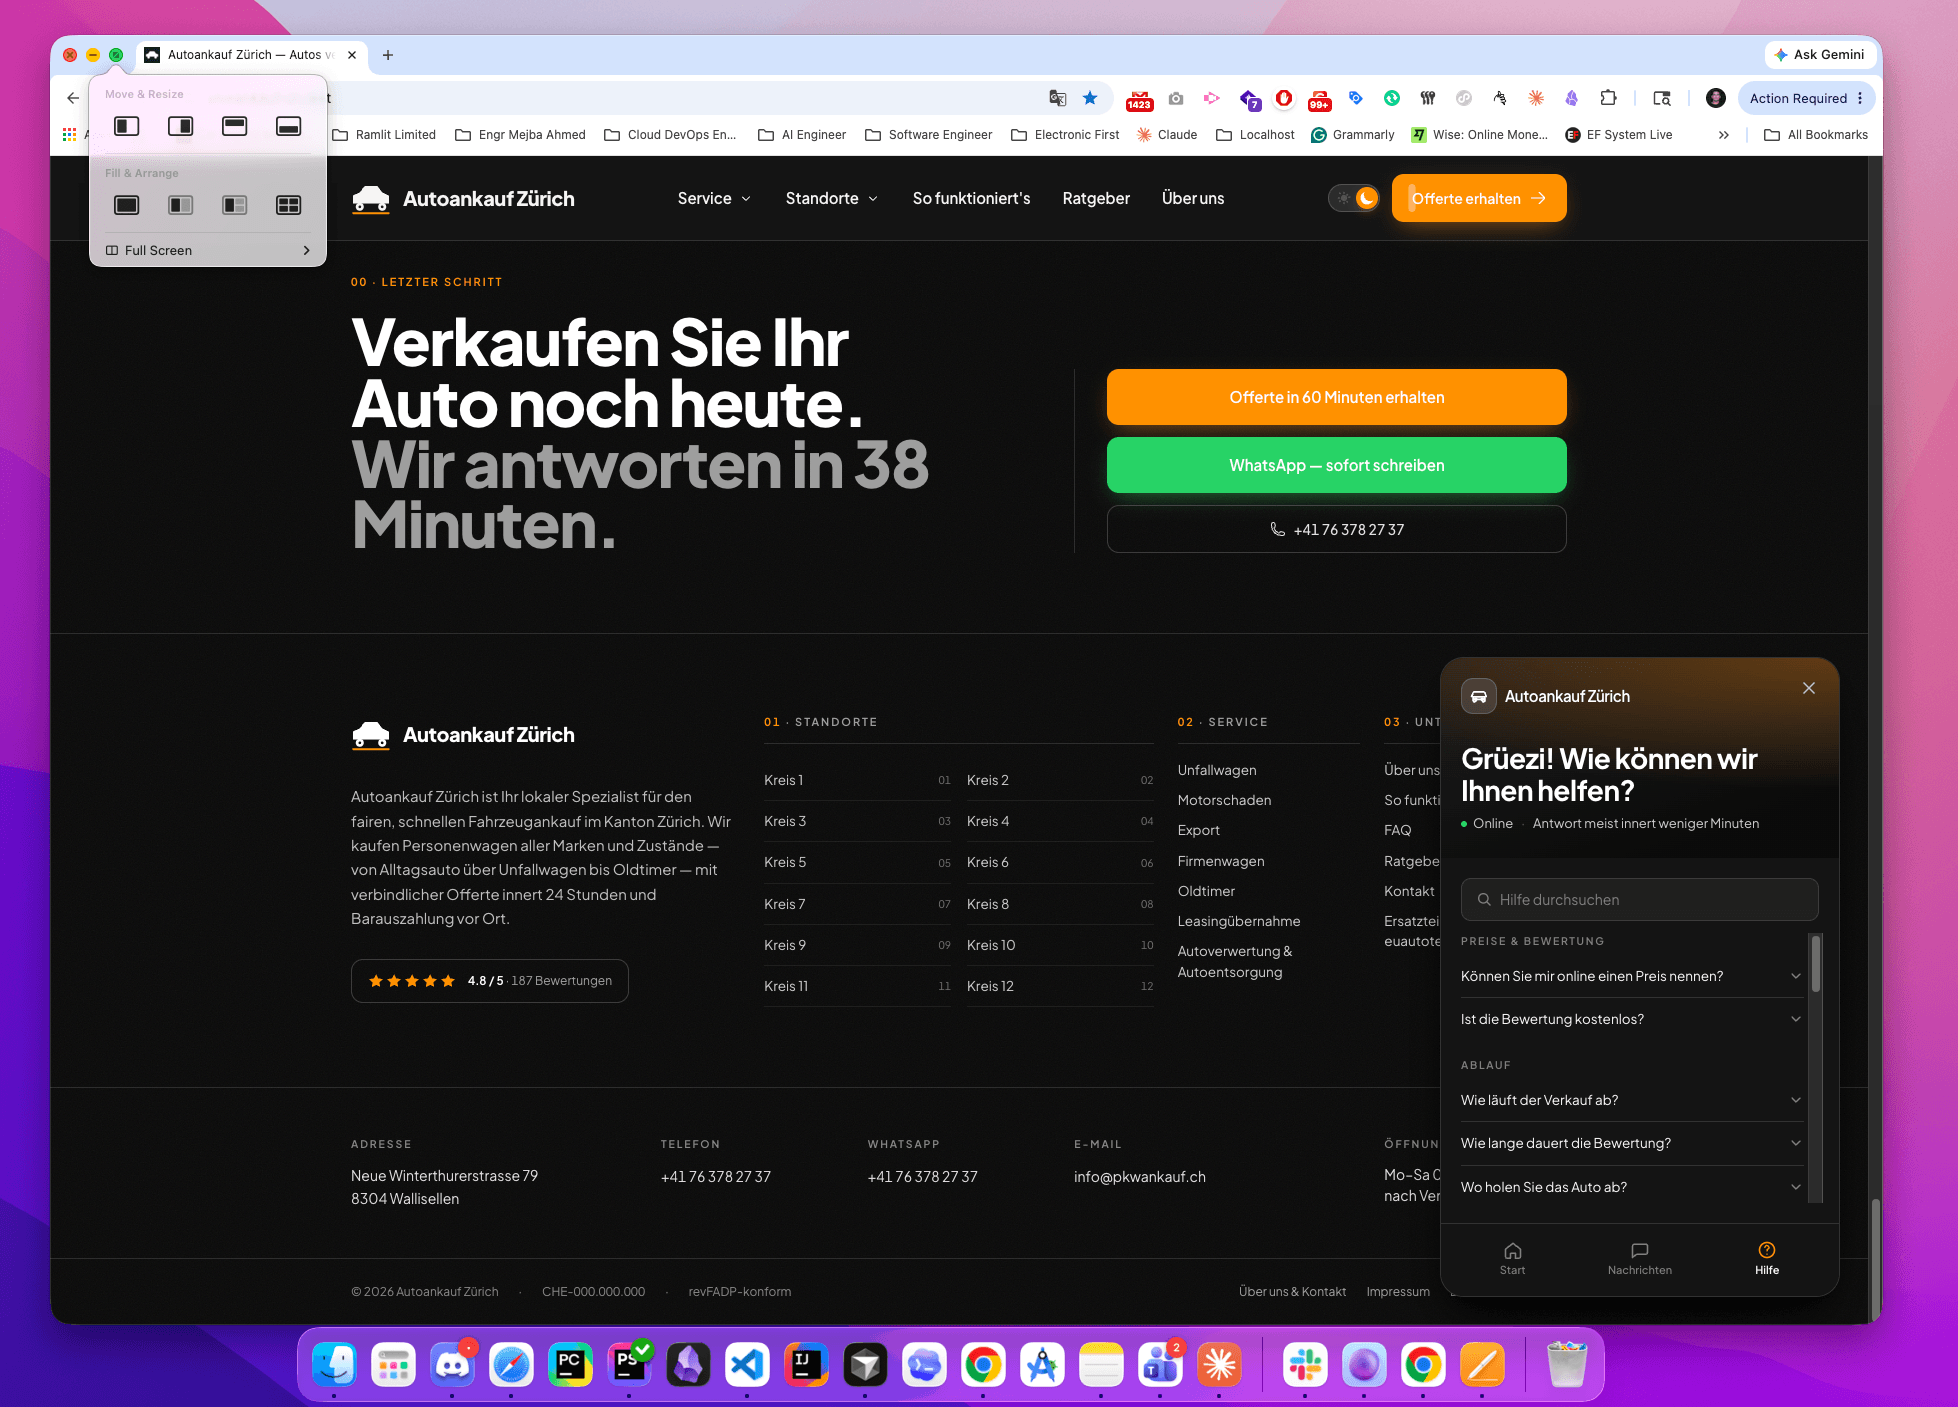The width and height of the screenshot is (1958, 1407).
Task: Open the All Bookmarks folder
Action: tap(1816, 135)
